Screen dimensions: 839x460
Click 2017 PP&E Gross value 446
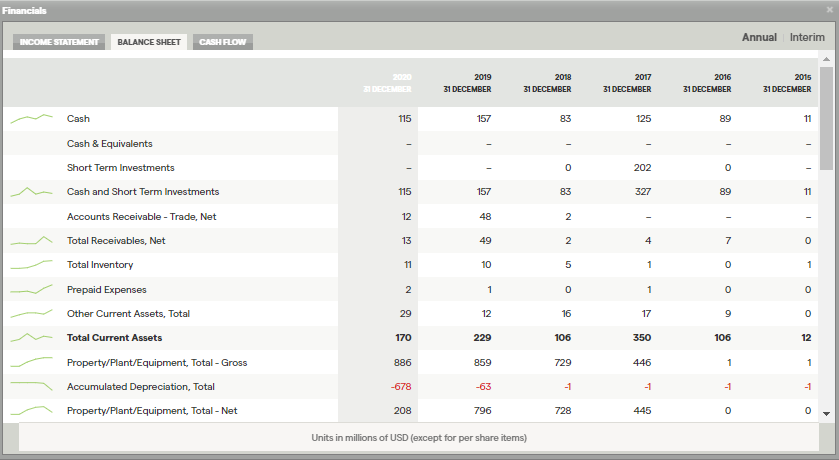[642, 363]
